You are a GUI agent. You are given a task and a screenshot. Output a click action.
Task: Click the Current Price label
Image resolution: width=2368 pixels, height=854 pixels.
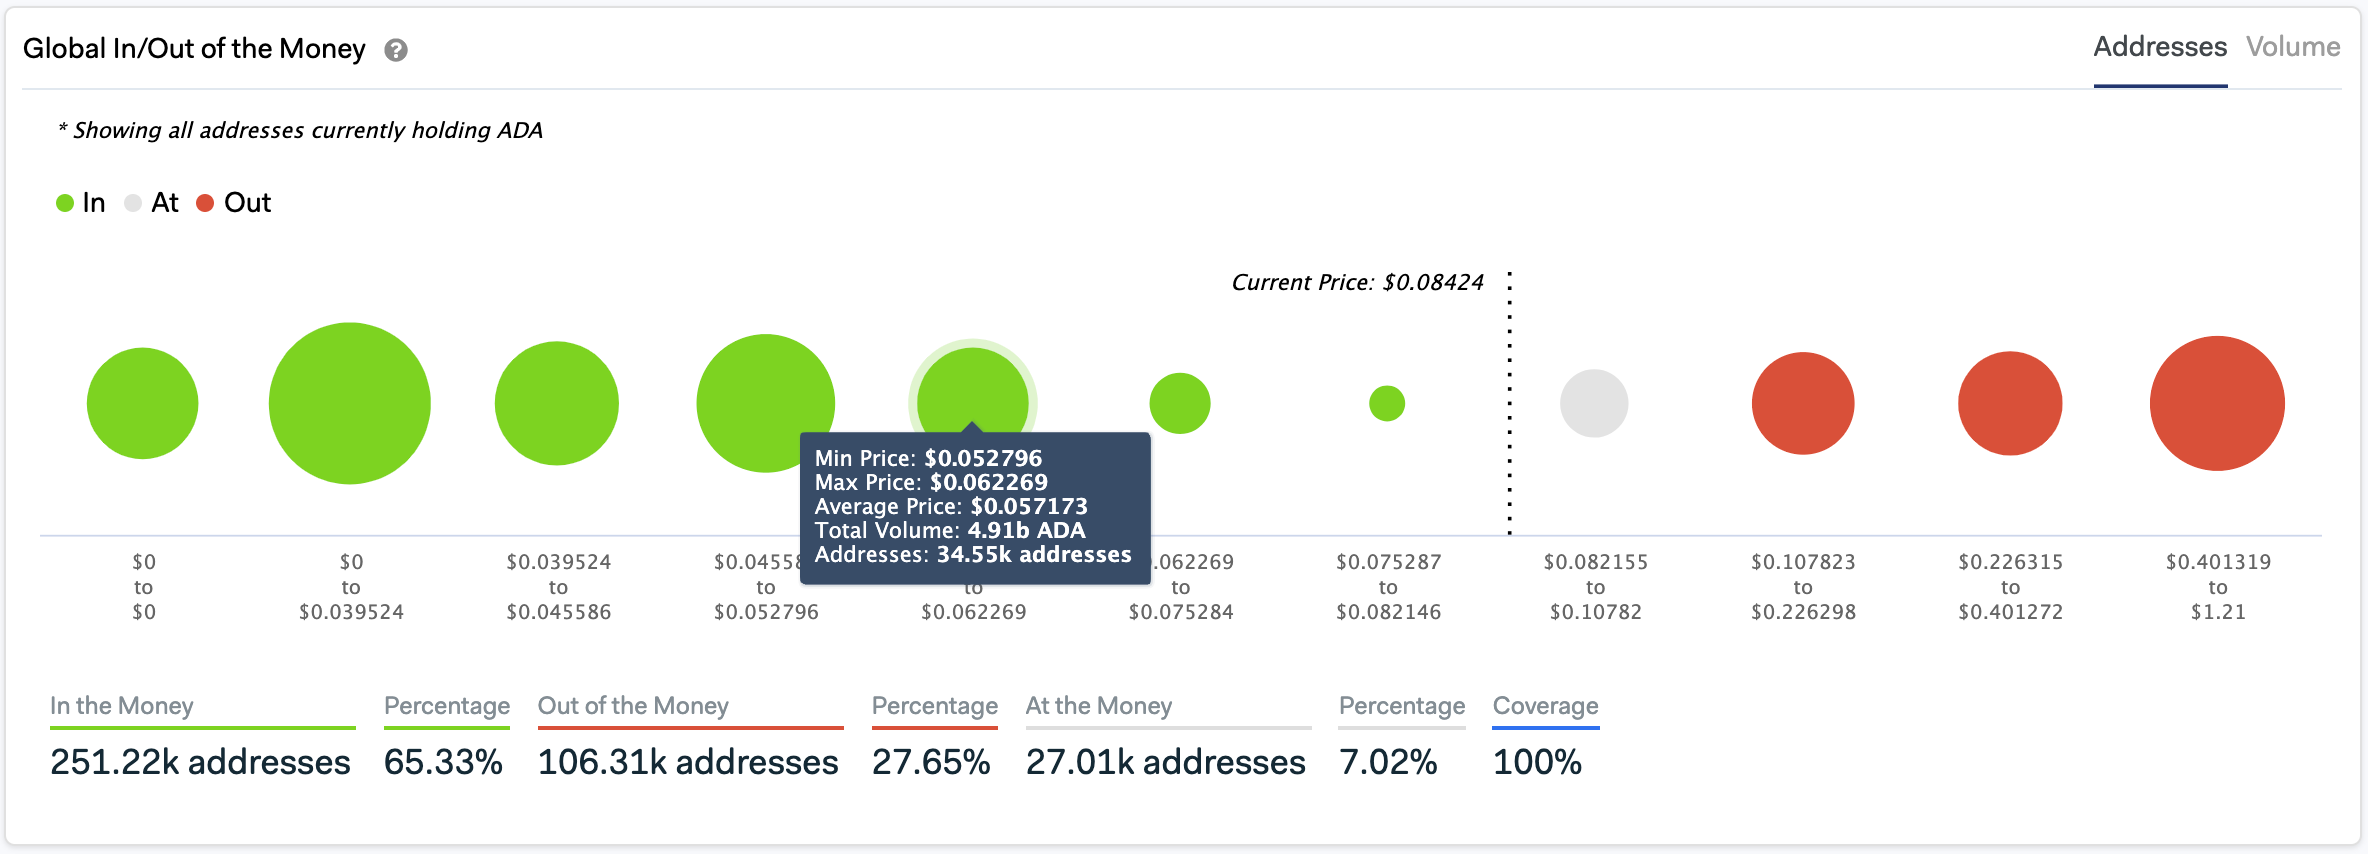point(1357,283)
